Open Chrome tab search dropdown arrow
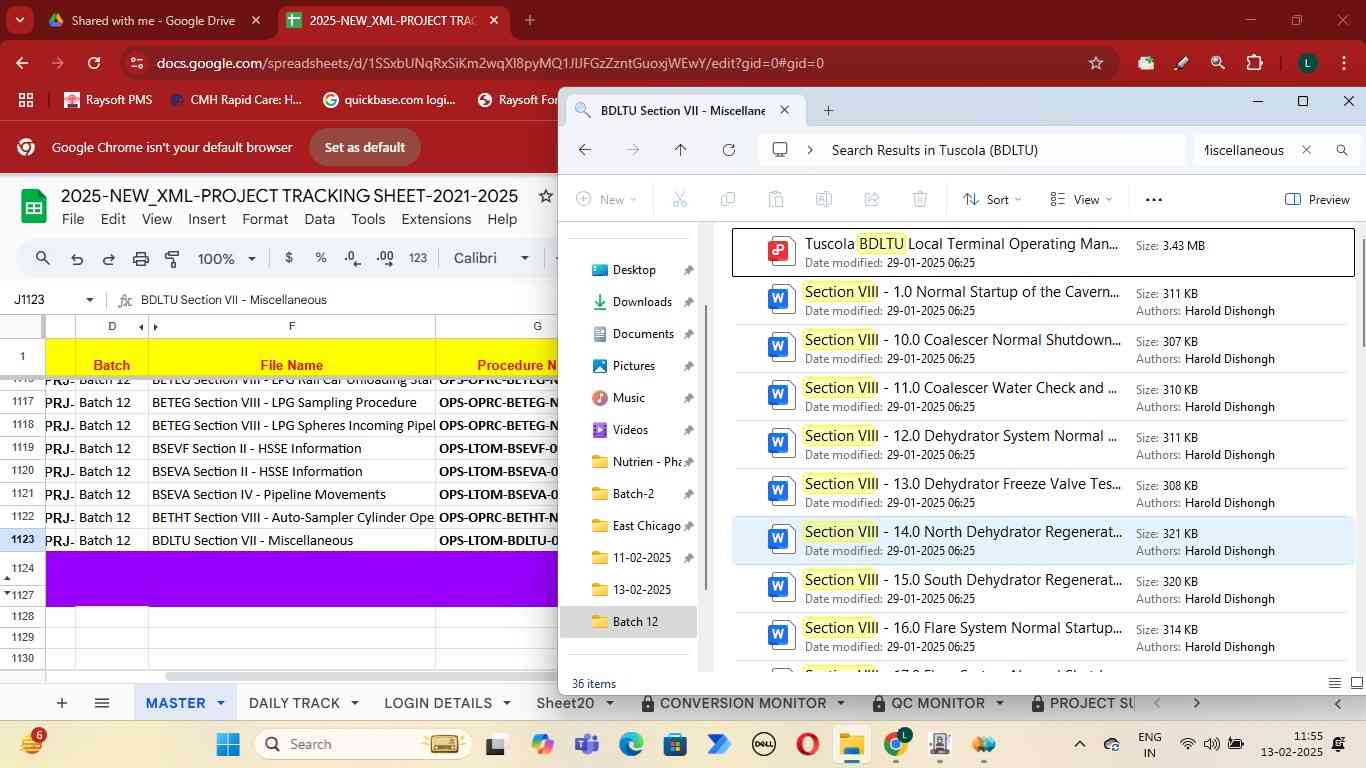The width and height of the screenshot is (1366, 768). pos(20,20)
